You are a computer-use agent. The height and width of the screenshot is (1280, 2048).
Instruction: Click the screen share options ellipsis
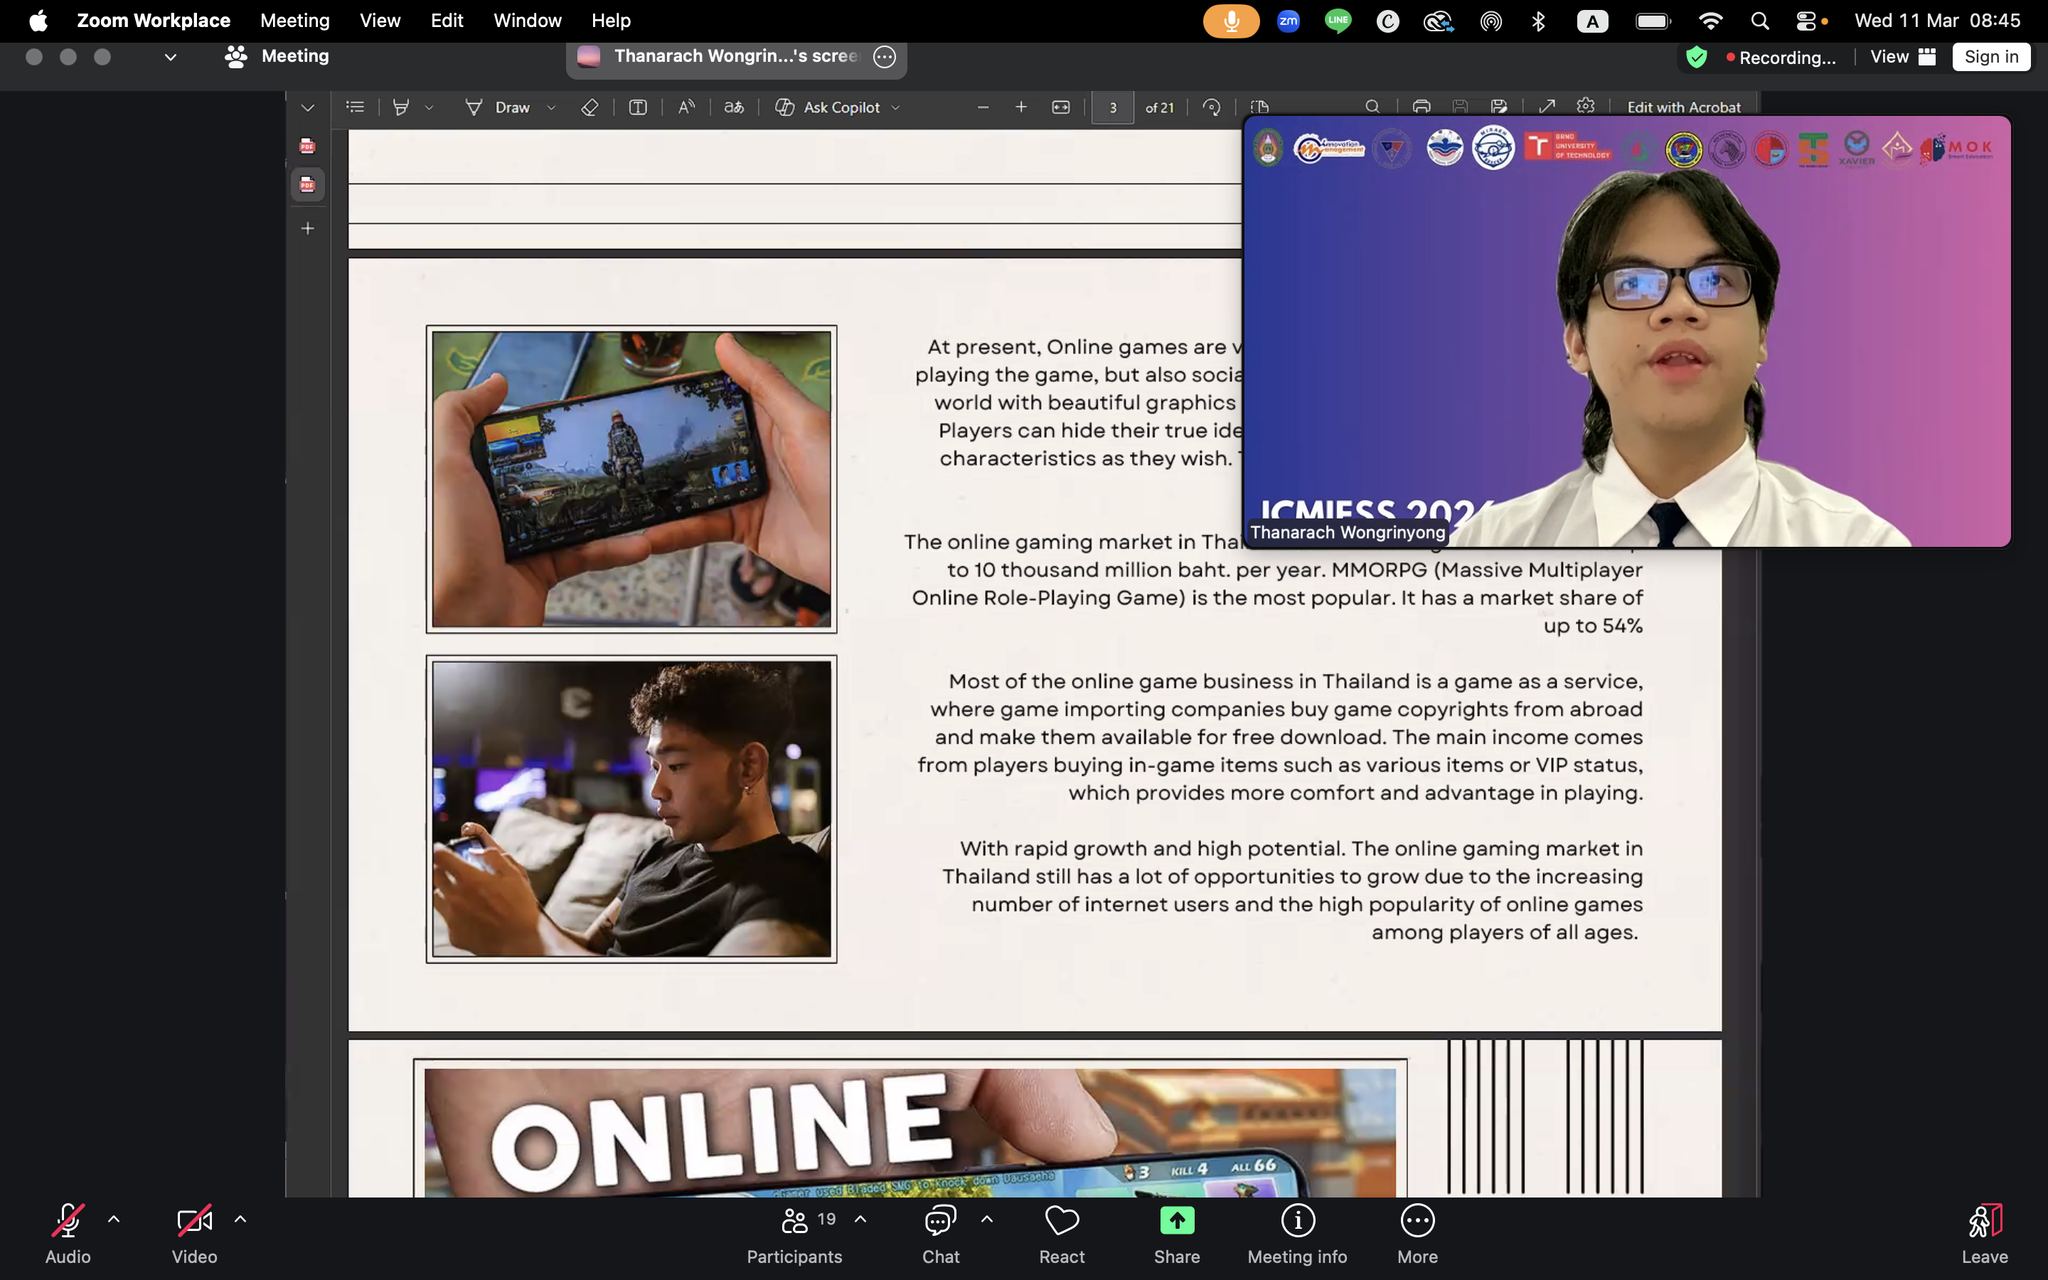(884, 57)
